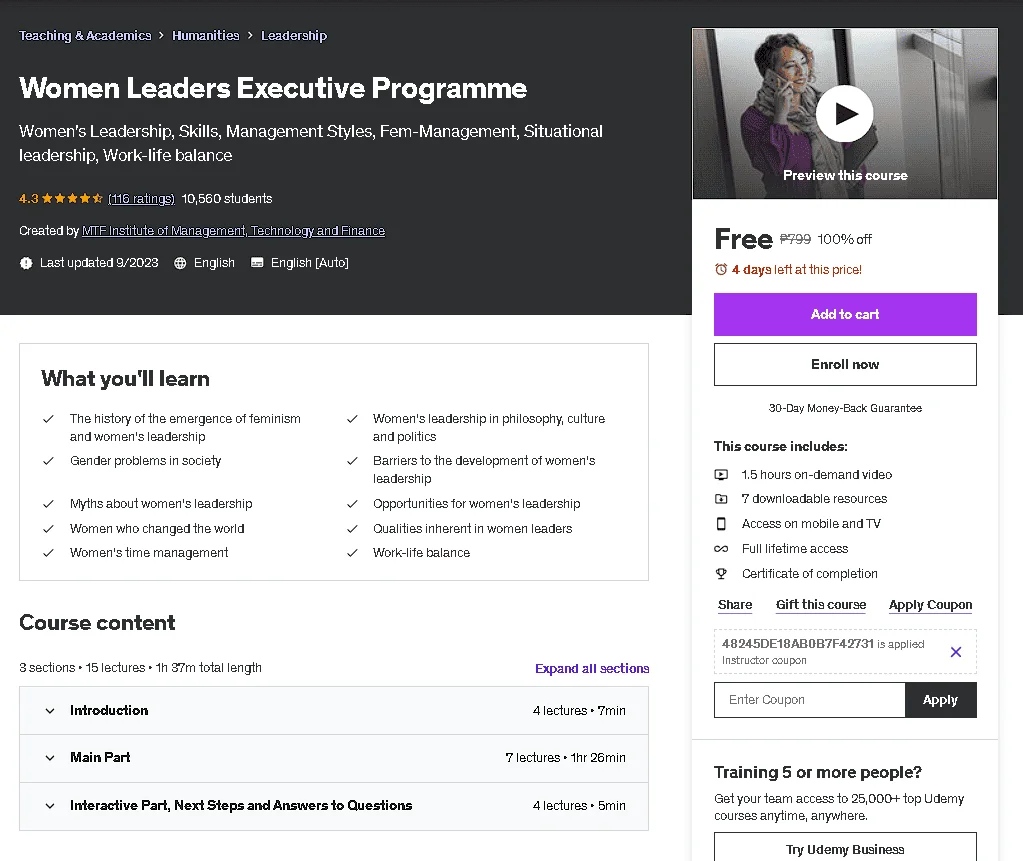
Task: Click the certificate trophy icon
Action: point(721,574)
